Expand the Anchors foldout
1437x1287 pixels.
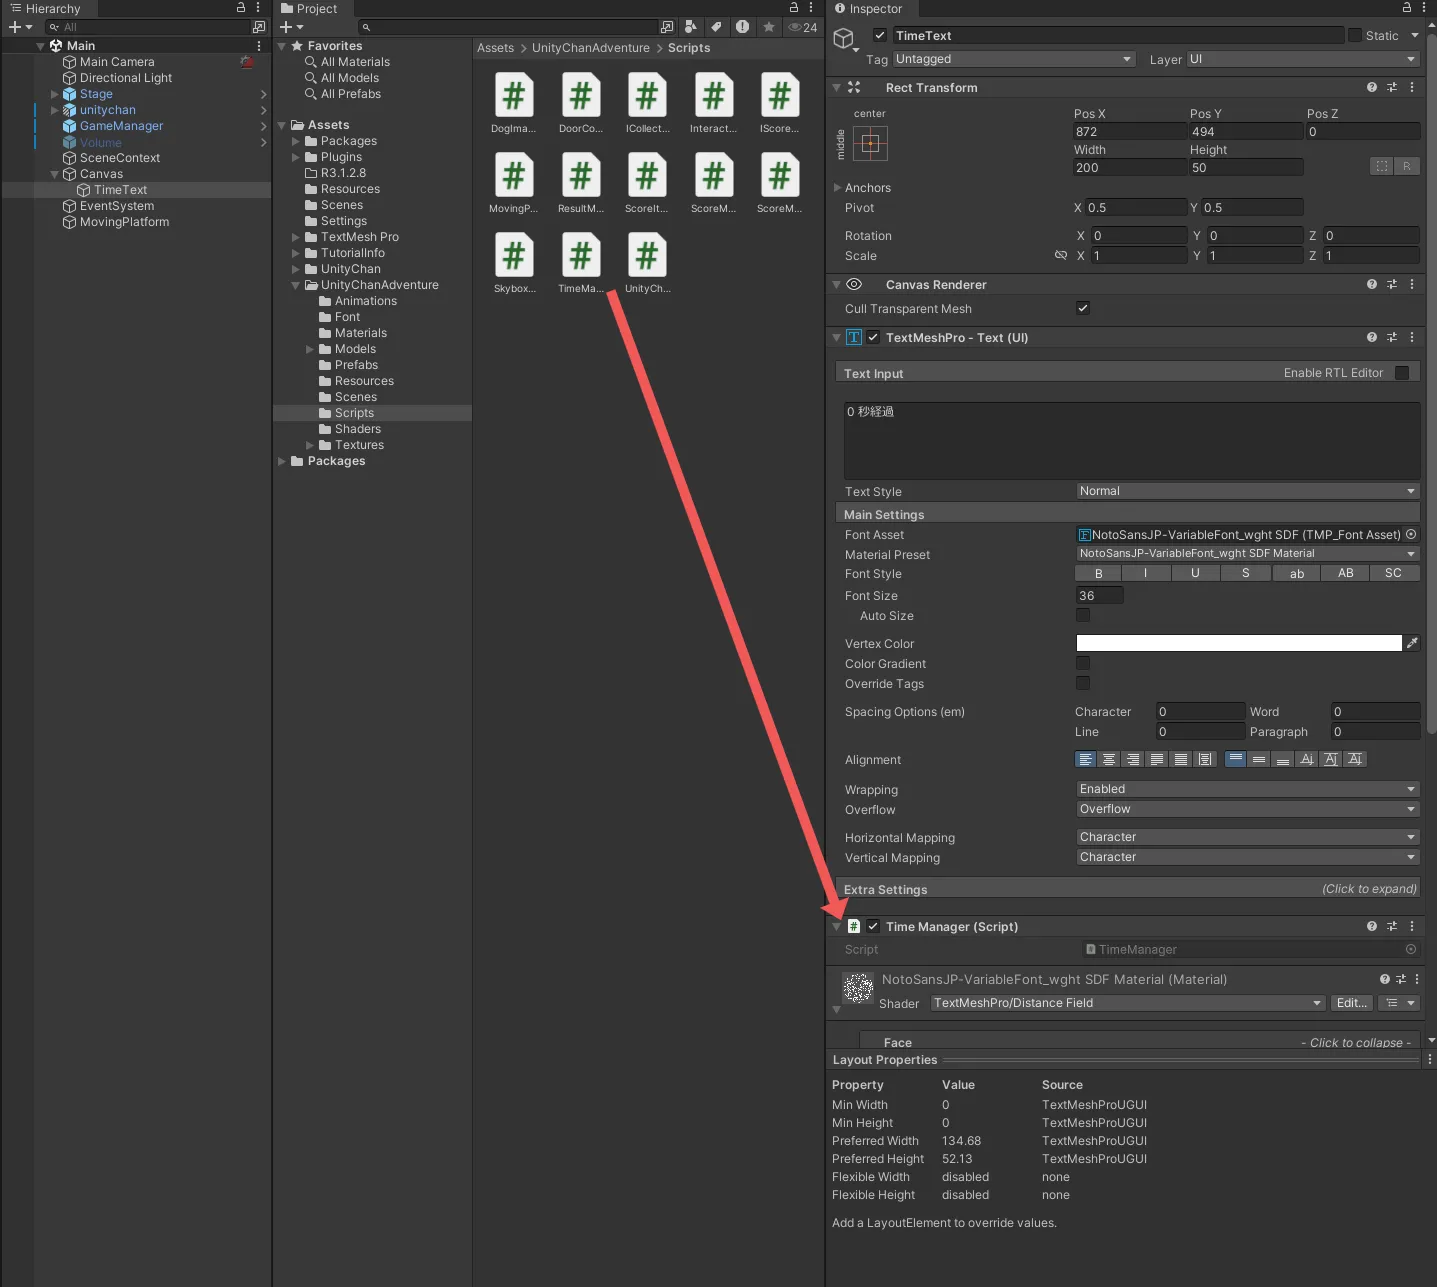click(x=838, y=187)
